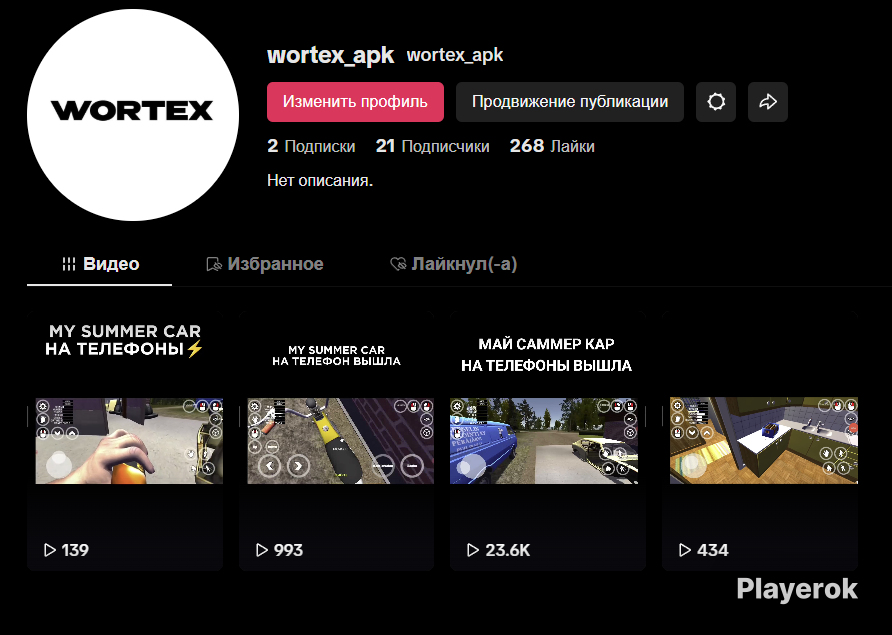The image size is (892, 635).
Task: Click the play icon next to 139 views
Action: (x=50, y=550)
